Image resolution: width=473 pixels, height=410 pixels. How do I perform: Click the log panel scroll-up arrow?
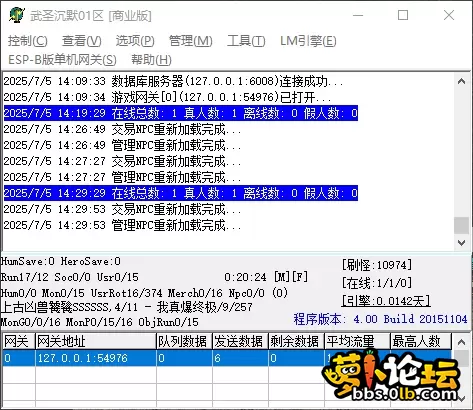point(462,81)
